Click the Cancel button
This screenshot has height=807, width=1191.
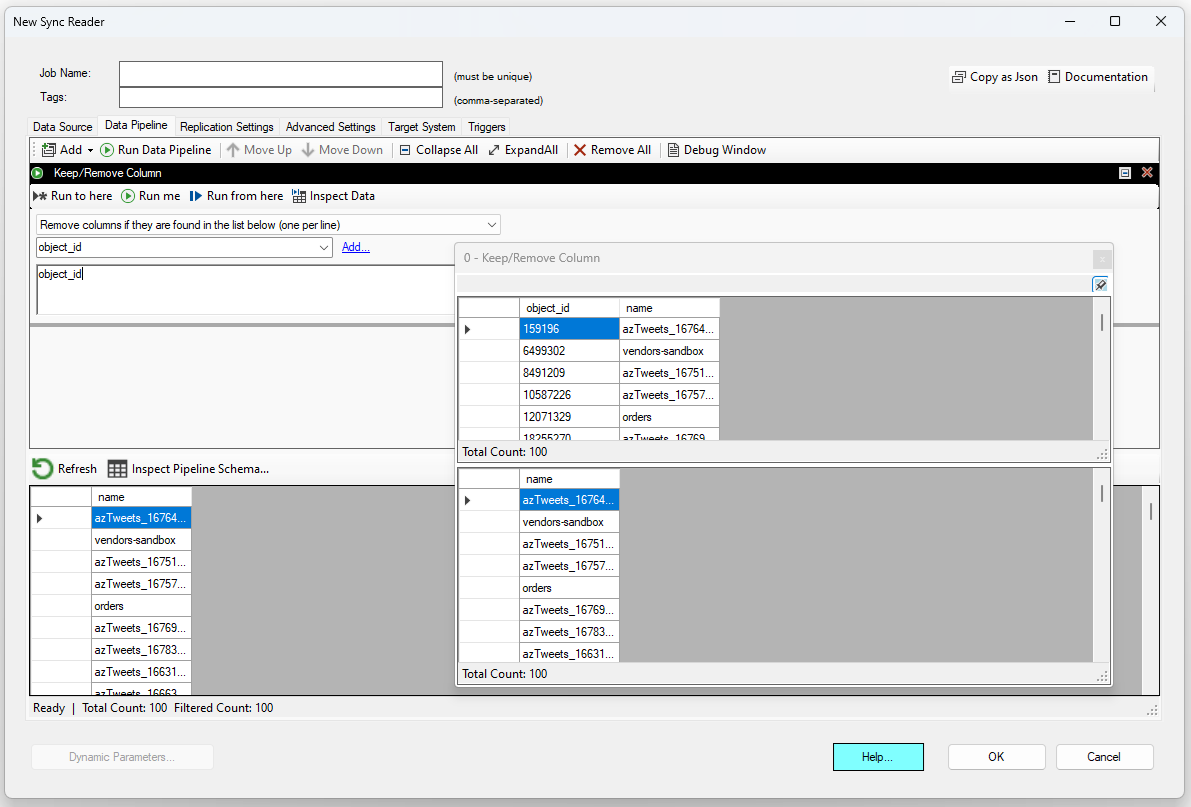point(1104,757)
